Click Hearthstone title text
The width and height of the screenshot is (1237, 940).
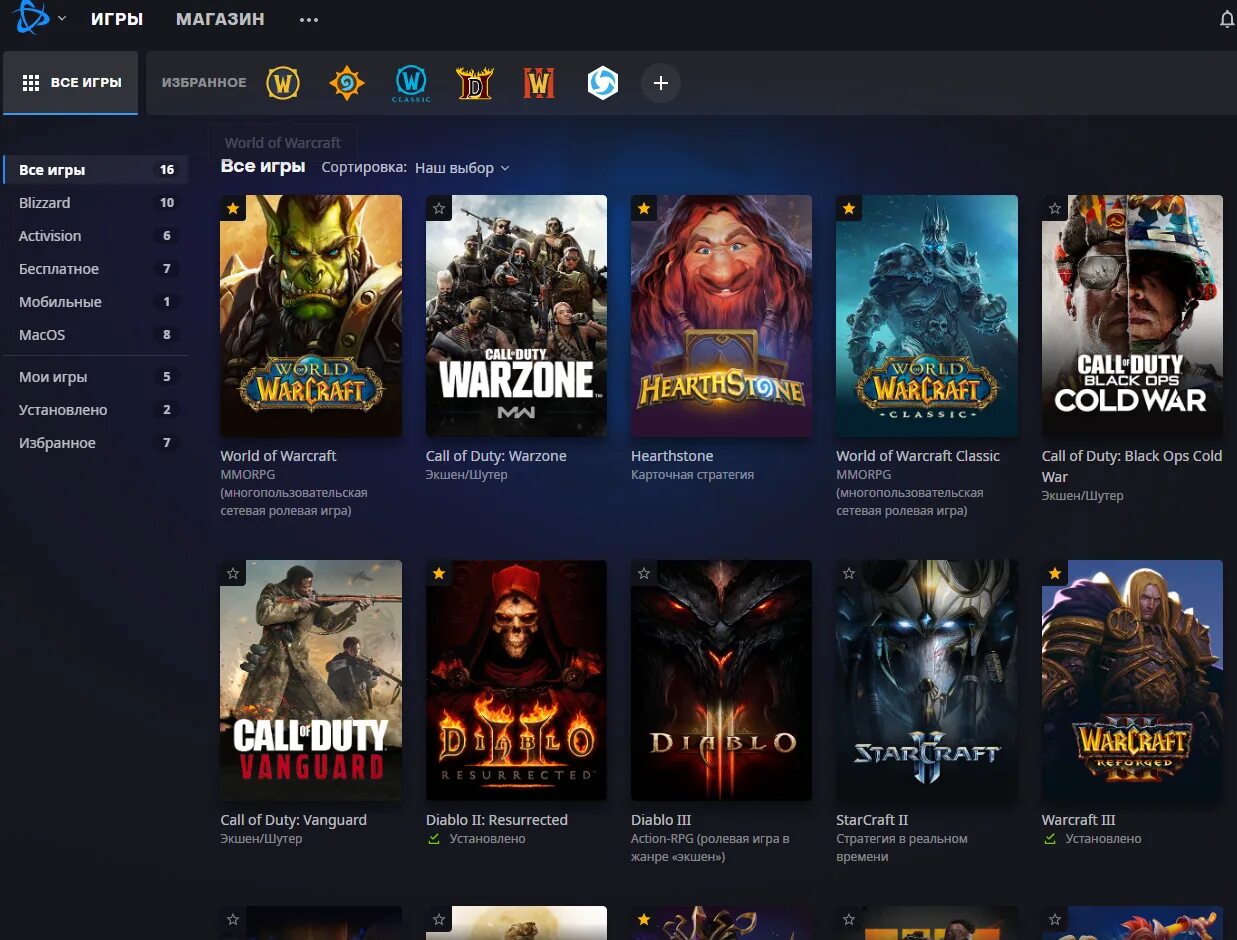click(672, 456)
